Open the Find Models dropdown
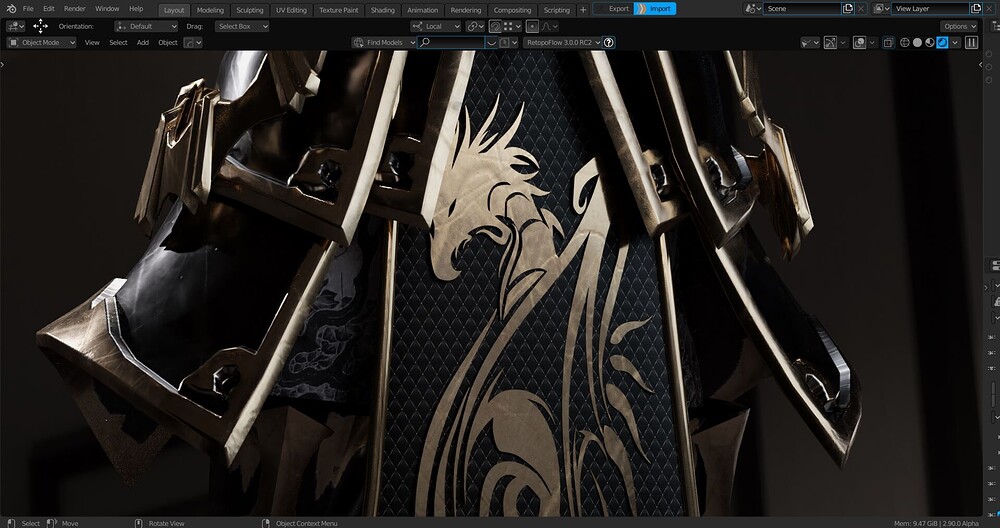Image resolution: width=1000 pixels, height=528 pixels. 383,43
